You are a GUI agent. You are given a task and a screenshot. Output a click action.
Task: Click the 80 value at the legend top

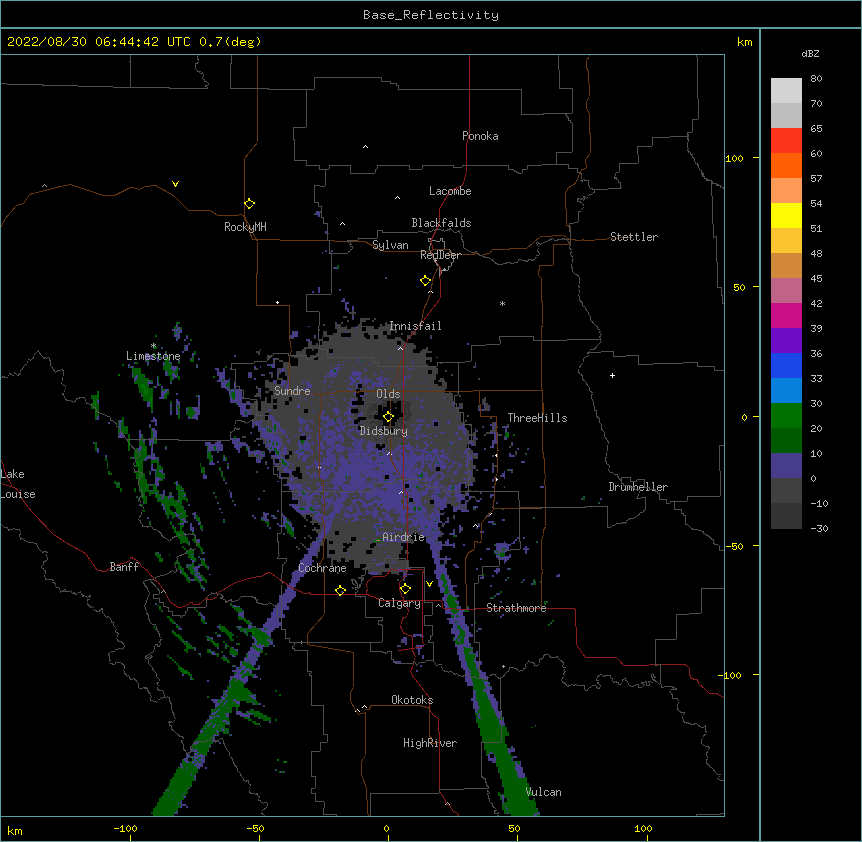coord(816,79)
